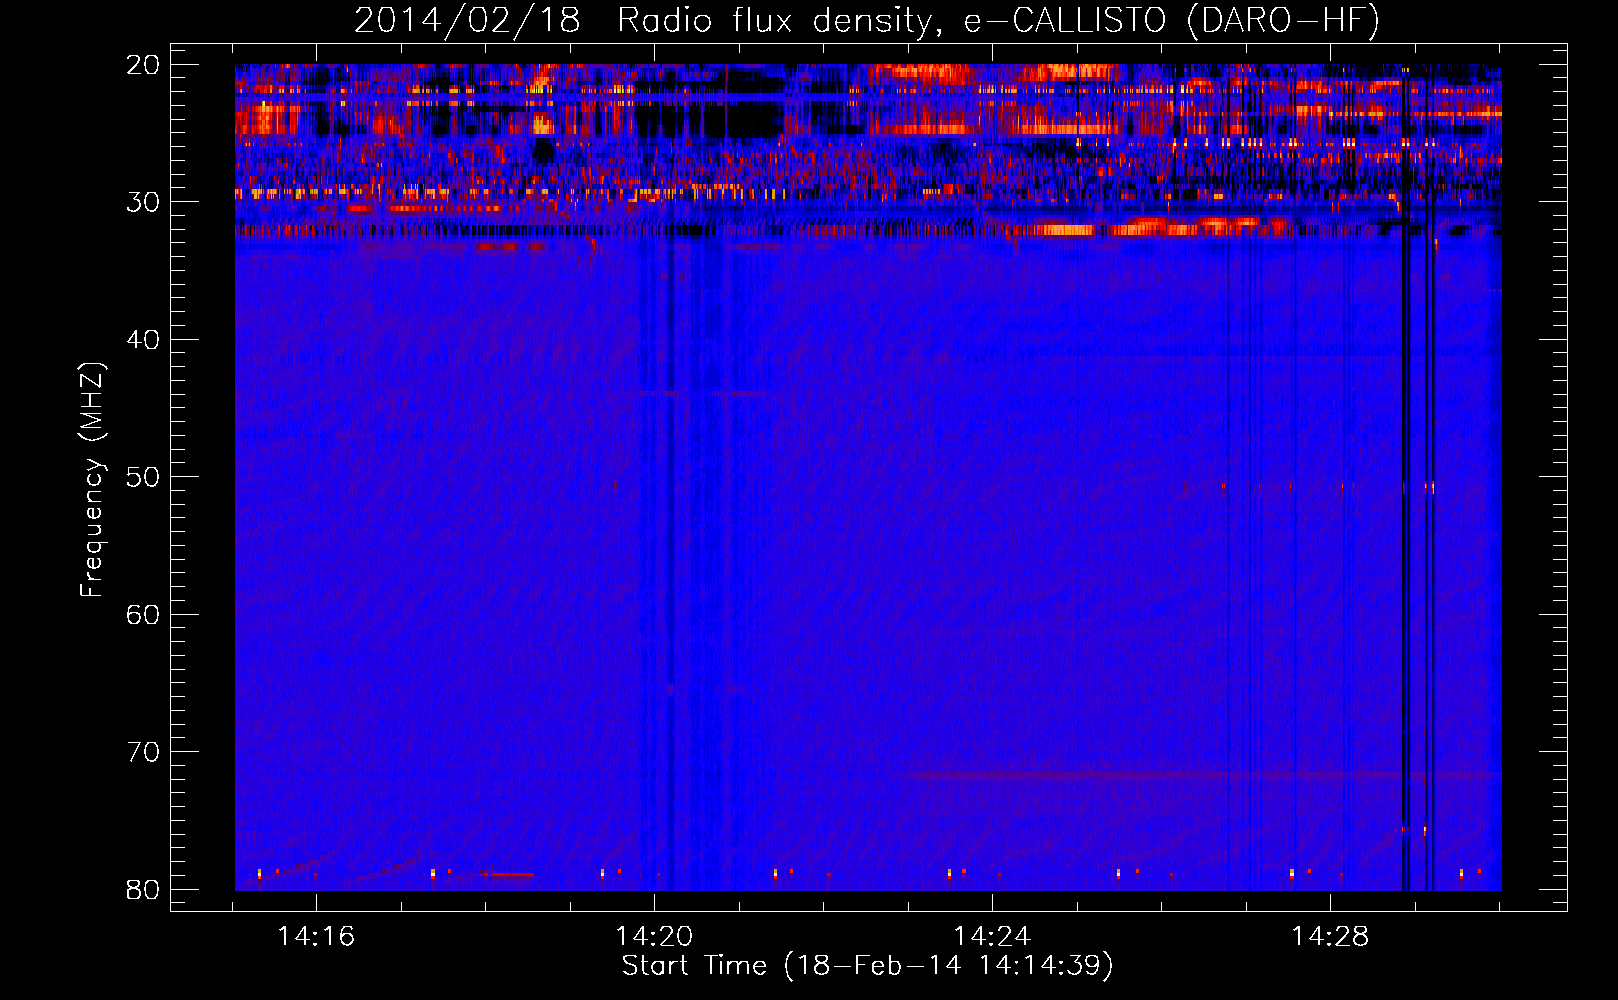
Task: Click the "Start Time (18-Feb-14 14:14:39)" label
Action: tap(867, 966)
